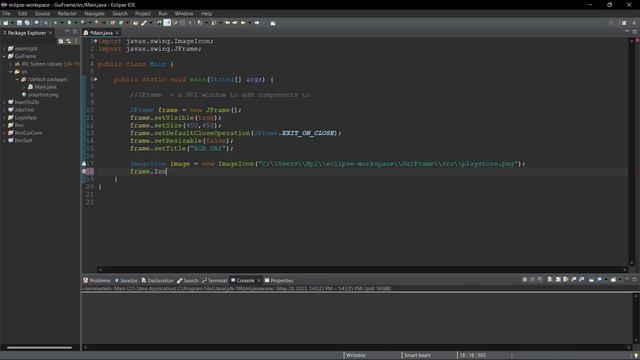640x360 pixels.
Task: Switch to the Properties tab
Action: coord(279,280)
